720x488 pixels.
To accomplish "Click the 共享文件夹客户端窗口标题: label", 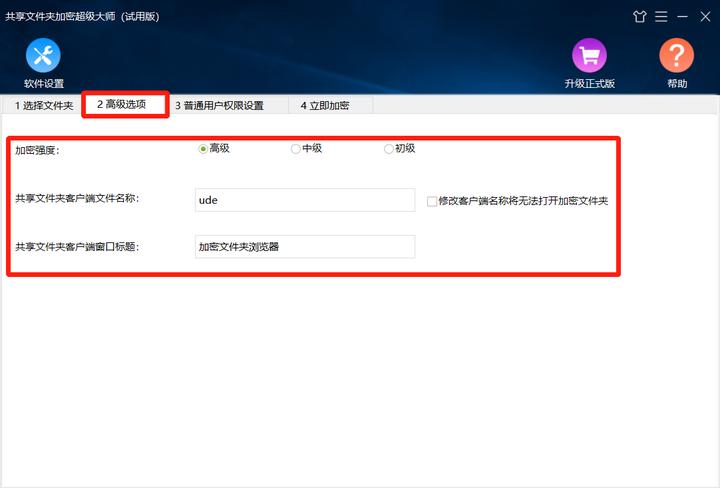I will click(x=77, y=247).
